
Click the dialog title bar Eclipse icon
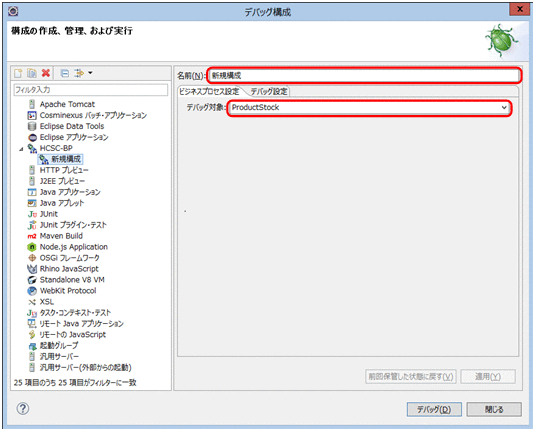point(13,11)
